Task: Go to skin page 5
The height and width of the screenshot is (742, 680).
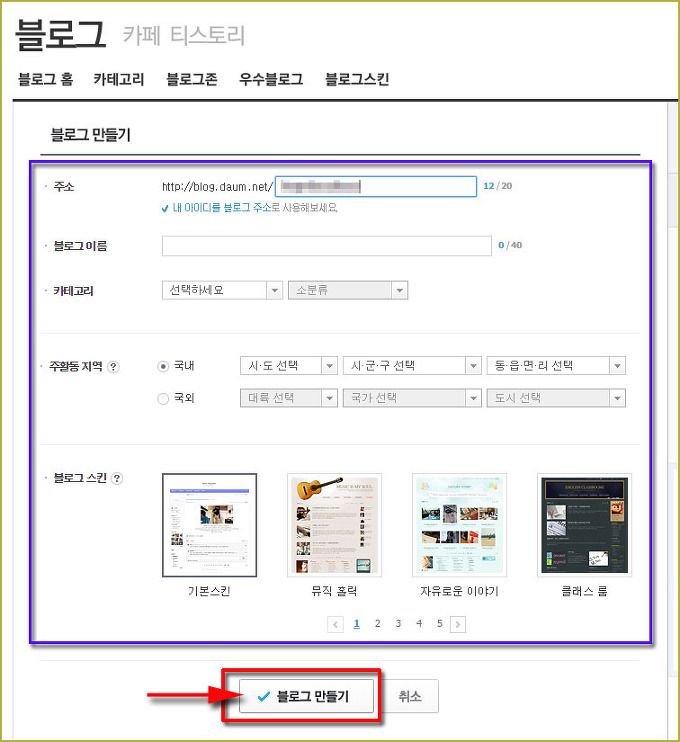Action: pos(440,624)
